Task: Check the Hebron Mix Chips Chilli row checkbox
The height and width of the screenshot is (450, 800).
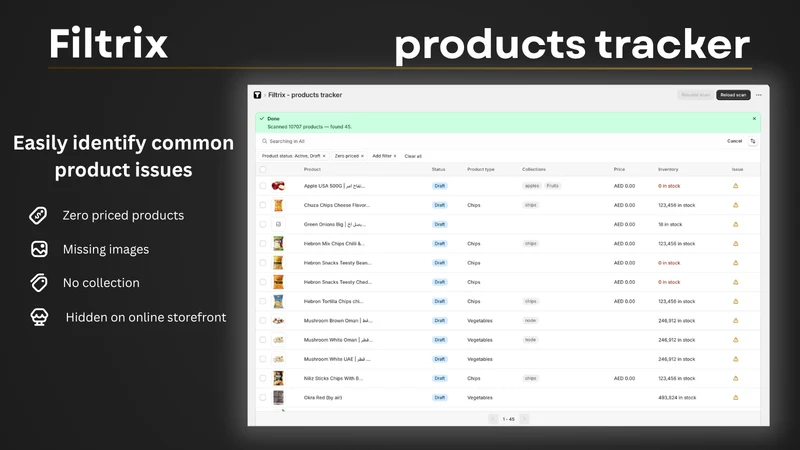Action: pyautogui.click(x=263, y=243)
